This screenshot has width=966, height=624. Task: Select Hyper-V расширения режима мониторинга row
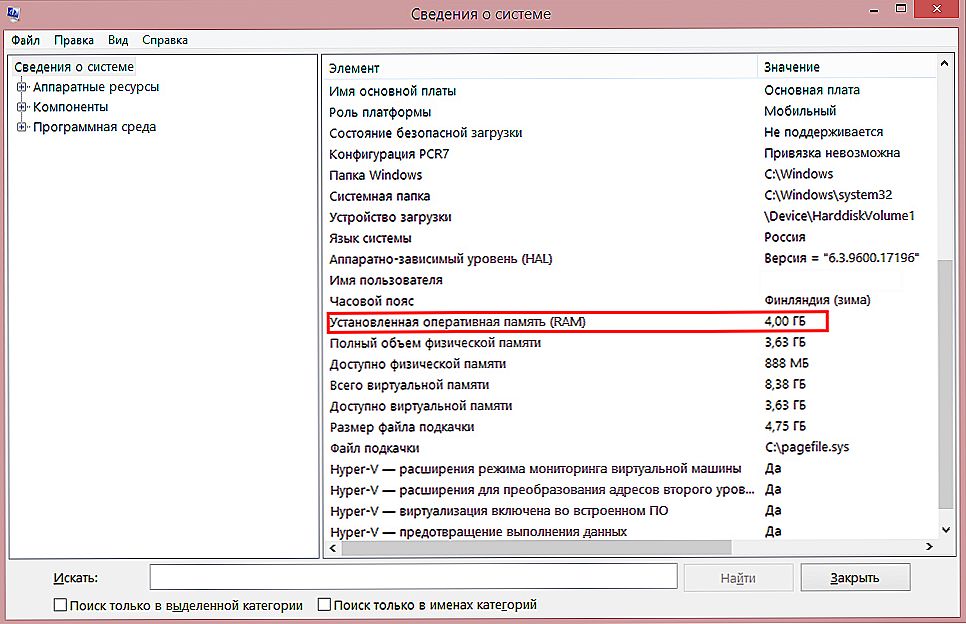point(630,468)
